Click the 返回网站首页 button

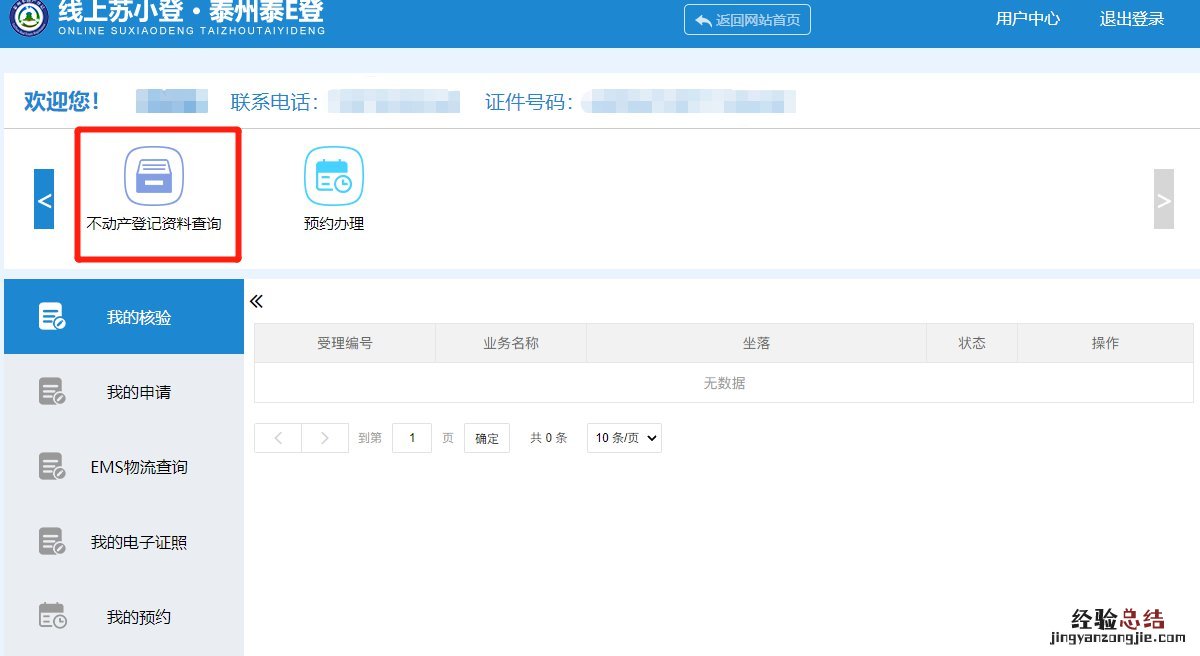747,20
